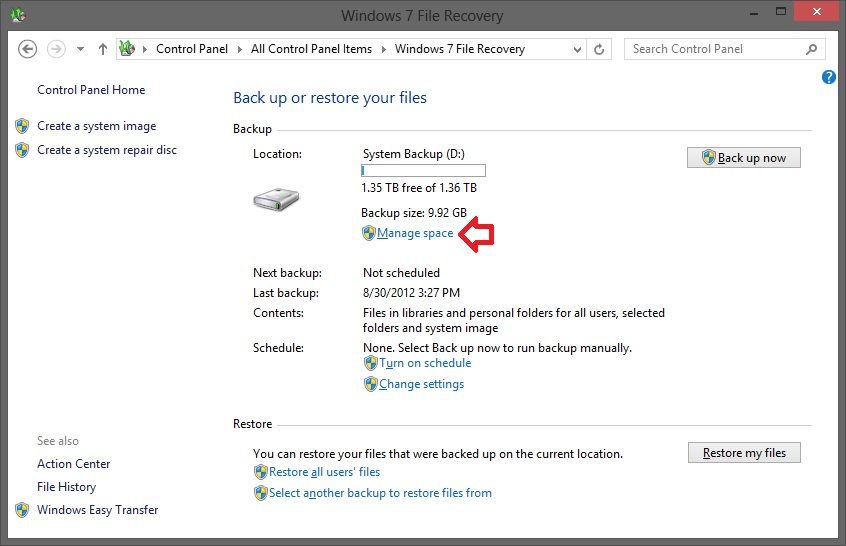Click the disk space usage bar
Screen dimensions: 846x546
coord(423,170)
